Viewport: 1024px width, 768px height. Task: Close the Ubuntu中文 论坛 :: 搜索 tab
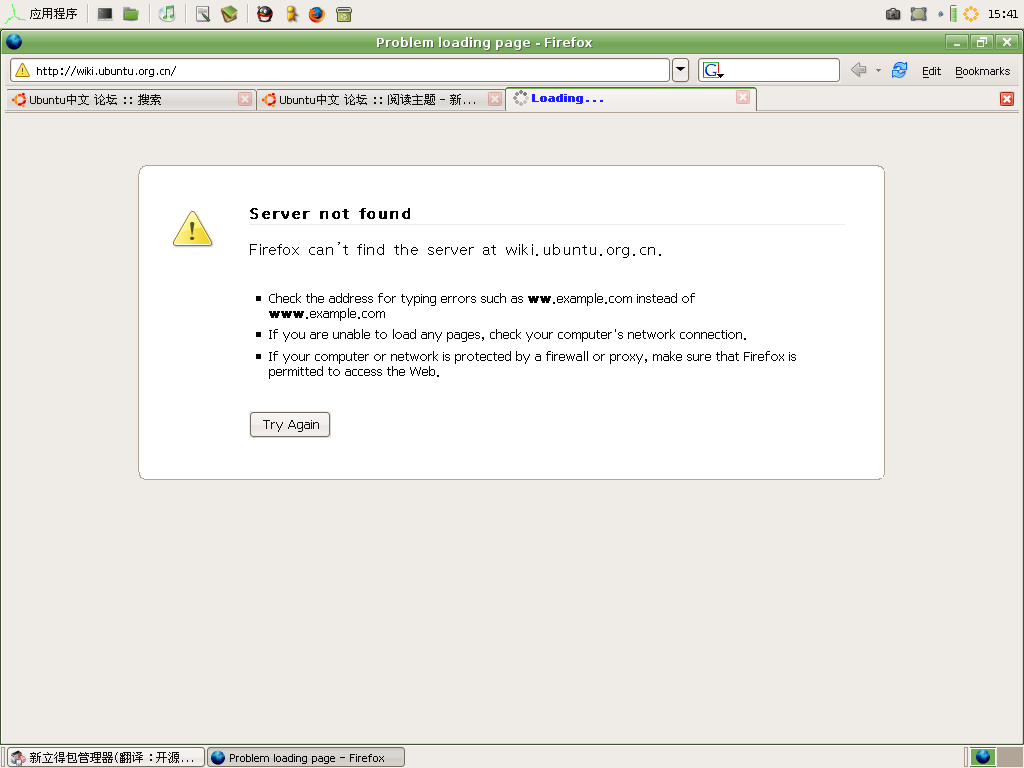[x=245, y=99]
